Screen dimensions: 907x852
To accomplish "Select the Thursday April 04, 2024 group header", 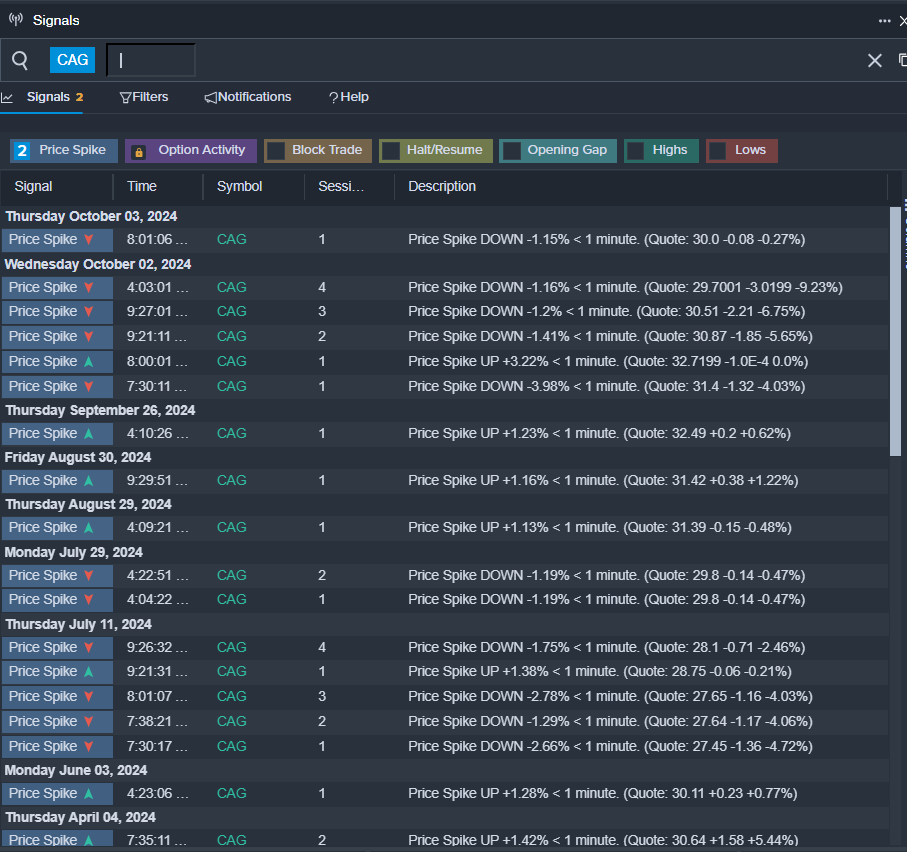I will [x=80, y=817].
